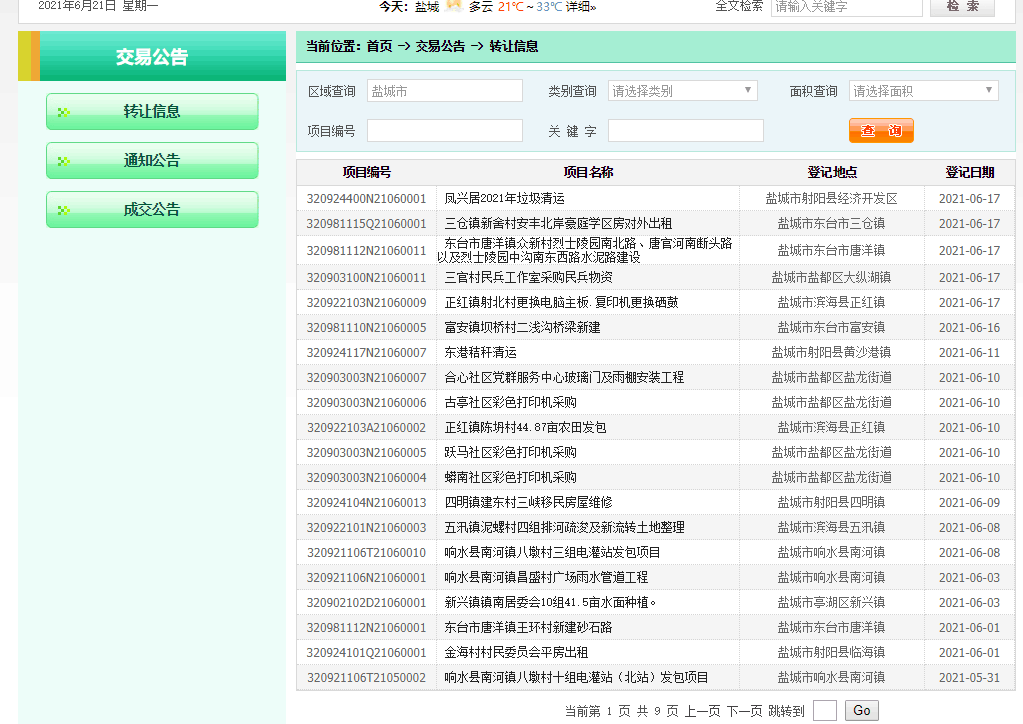Click the green icon on 成交公告 button
This screenshot has height=724, width=1023.
point(64,210)
